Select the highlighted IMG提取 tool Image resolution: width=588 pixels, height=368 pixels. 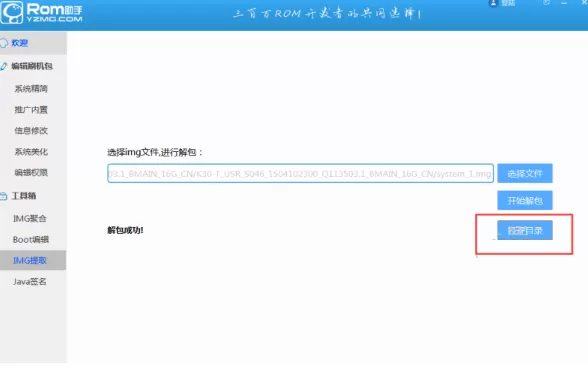[x=33, y=260]
